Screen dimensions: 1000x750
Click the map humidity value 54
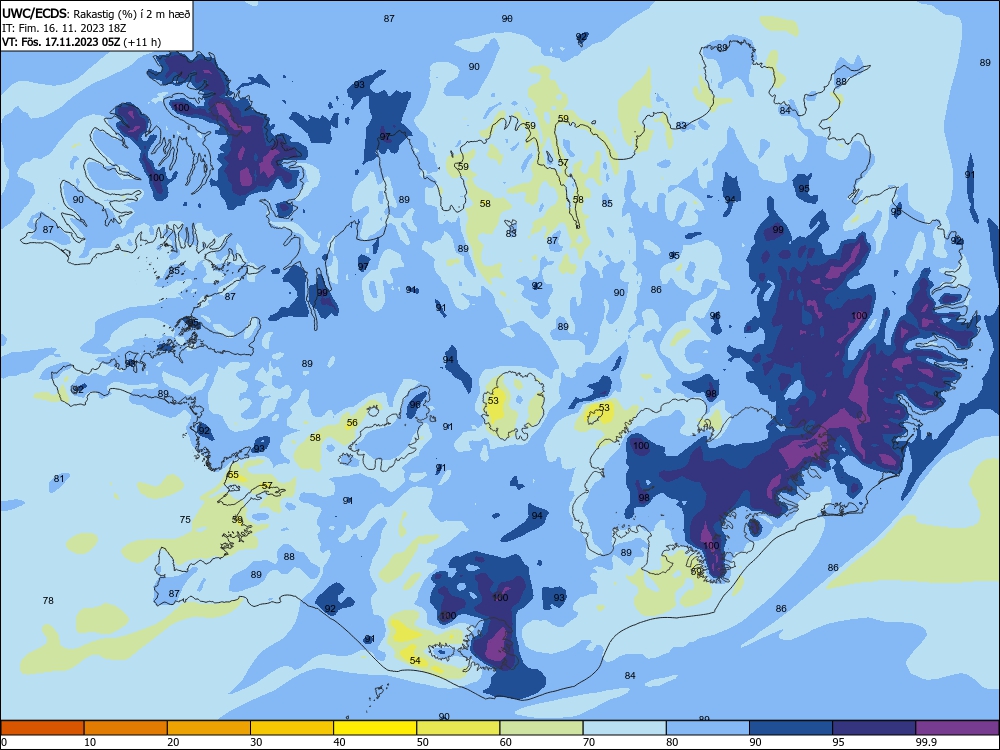[x=415, y=660]
